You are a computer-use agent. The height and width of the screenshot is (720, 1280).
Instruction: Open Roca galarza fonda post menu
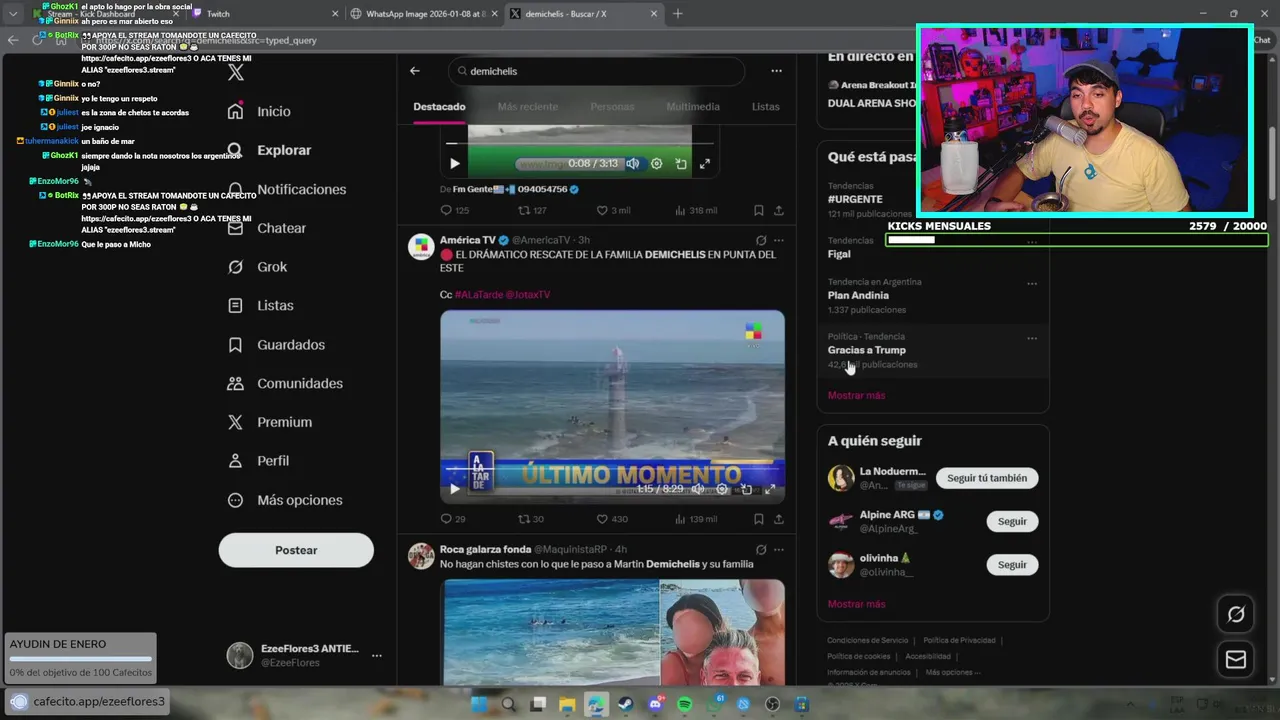tap(779, 549)
